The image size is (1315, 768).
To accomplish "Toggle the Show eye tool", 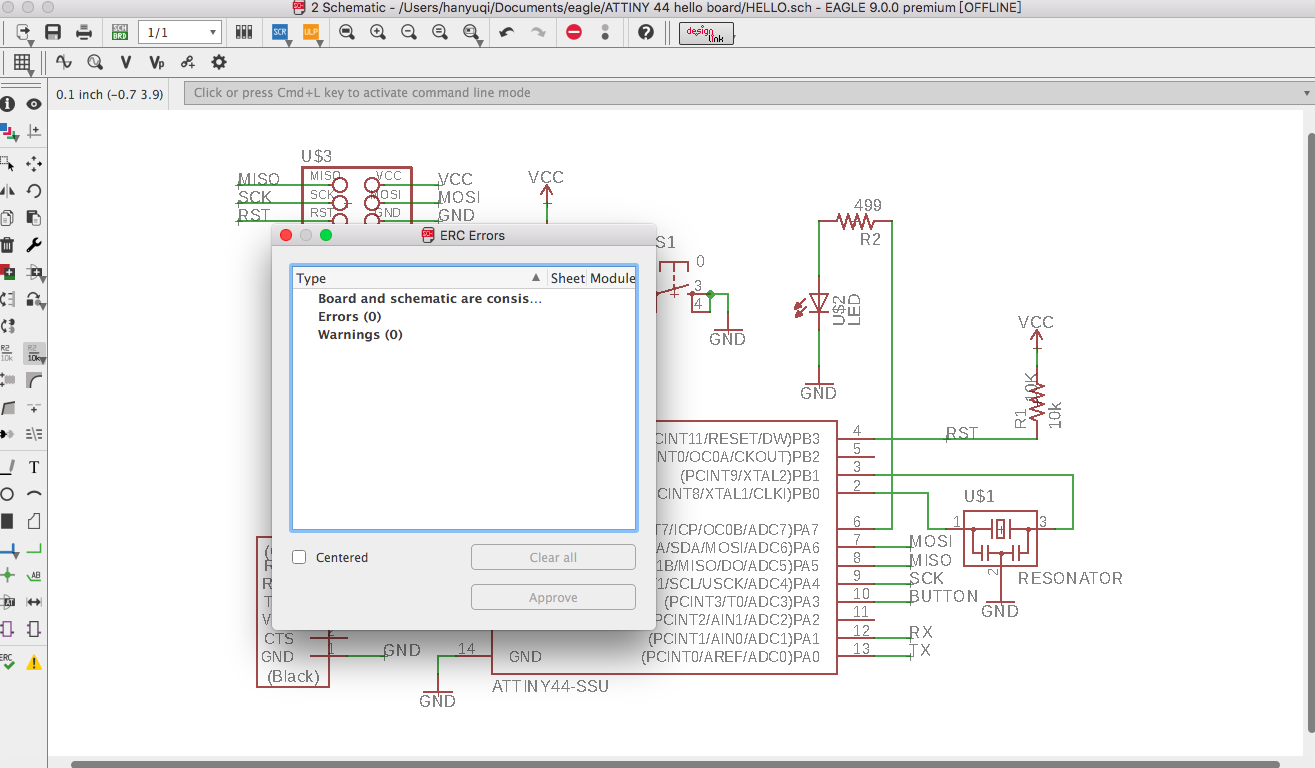I will click(x=34, y=104).
